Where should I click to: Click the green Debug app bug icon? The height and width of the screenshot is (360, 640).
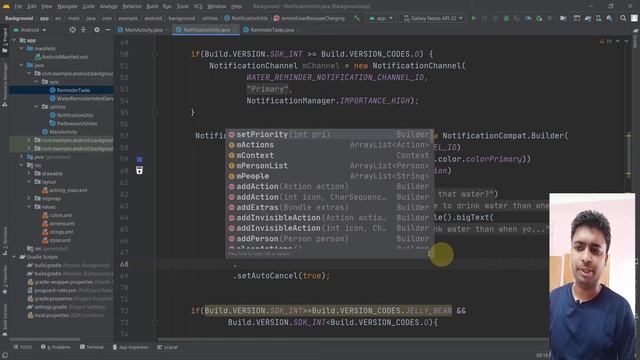tap(506, 18)
